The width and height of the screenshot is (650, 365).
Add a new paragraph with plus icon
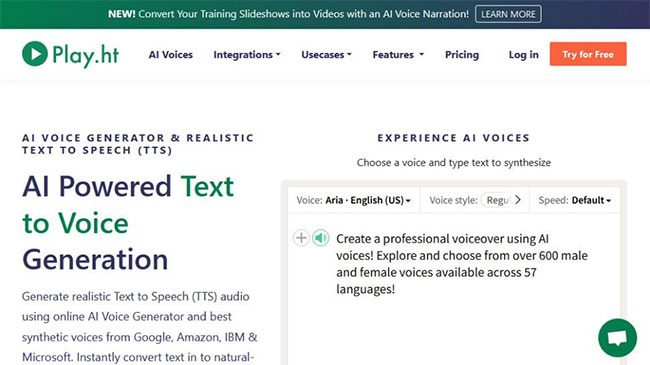pyautogui.click(x=301, y=238)
